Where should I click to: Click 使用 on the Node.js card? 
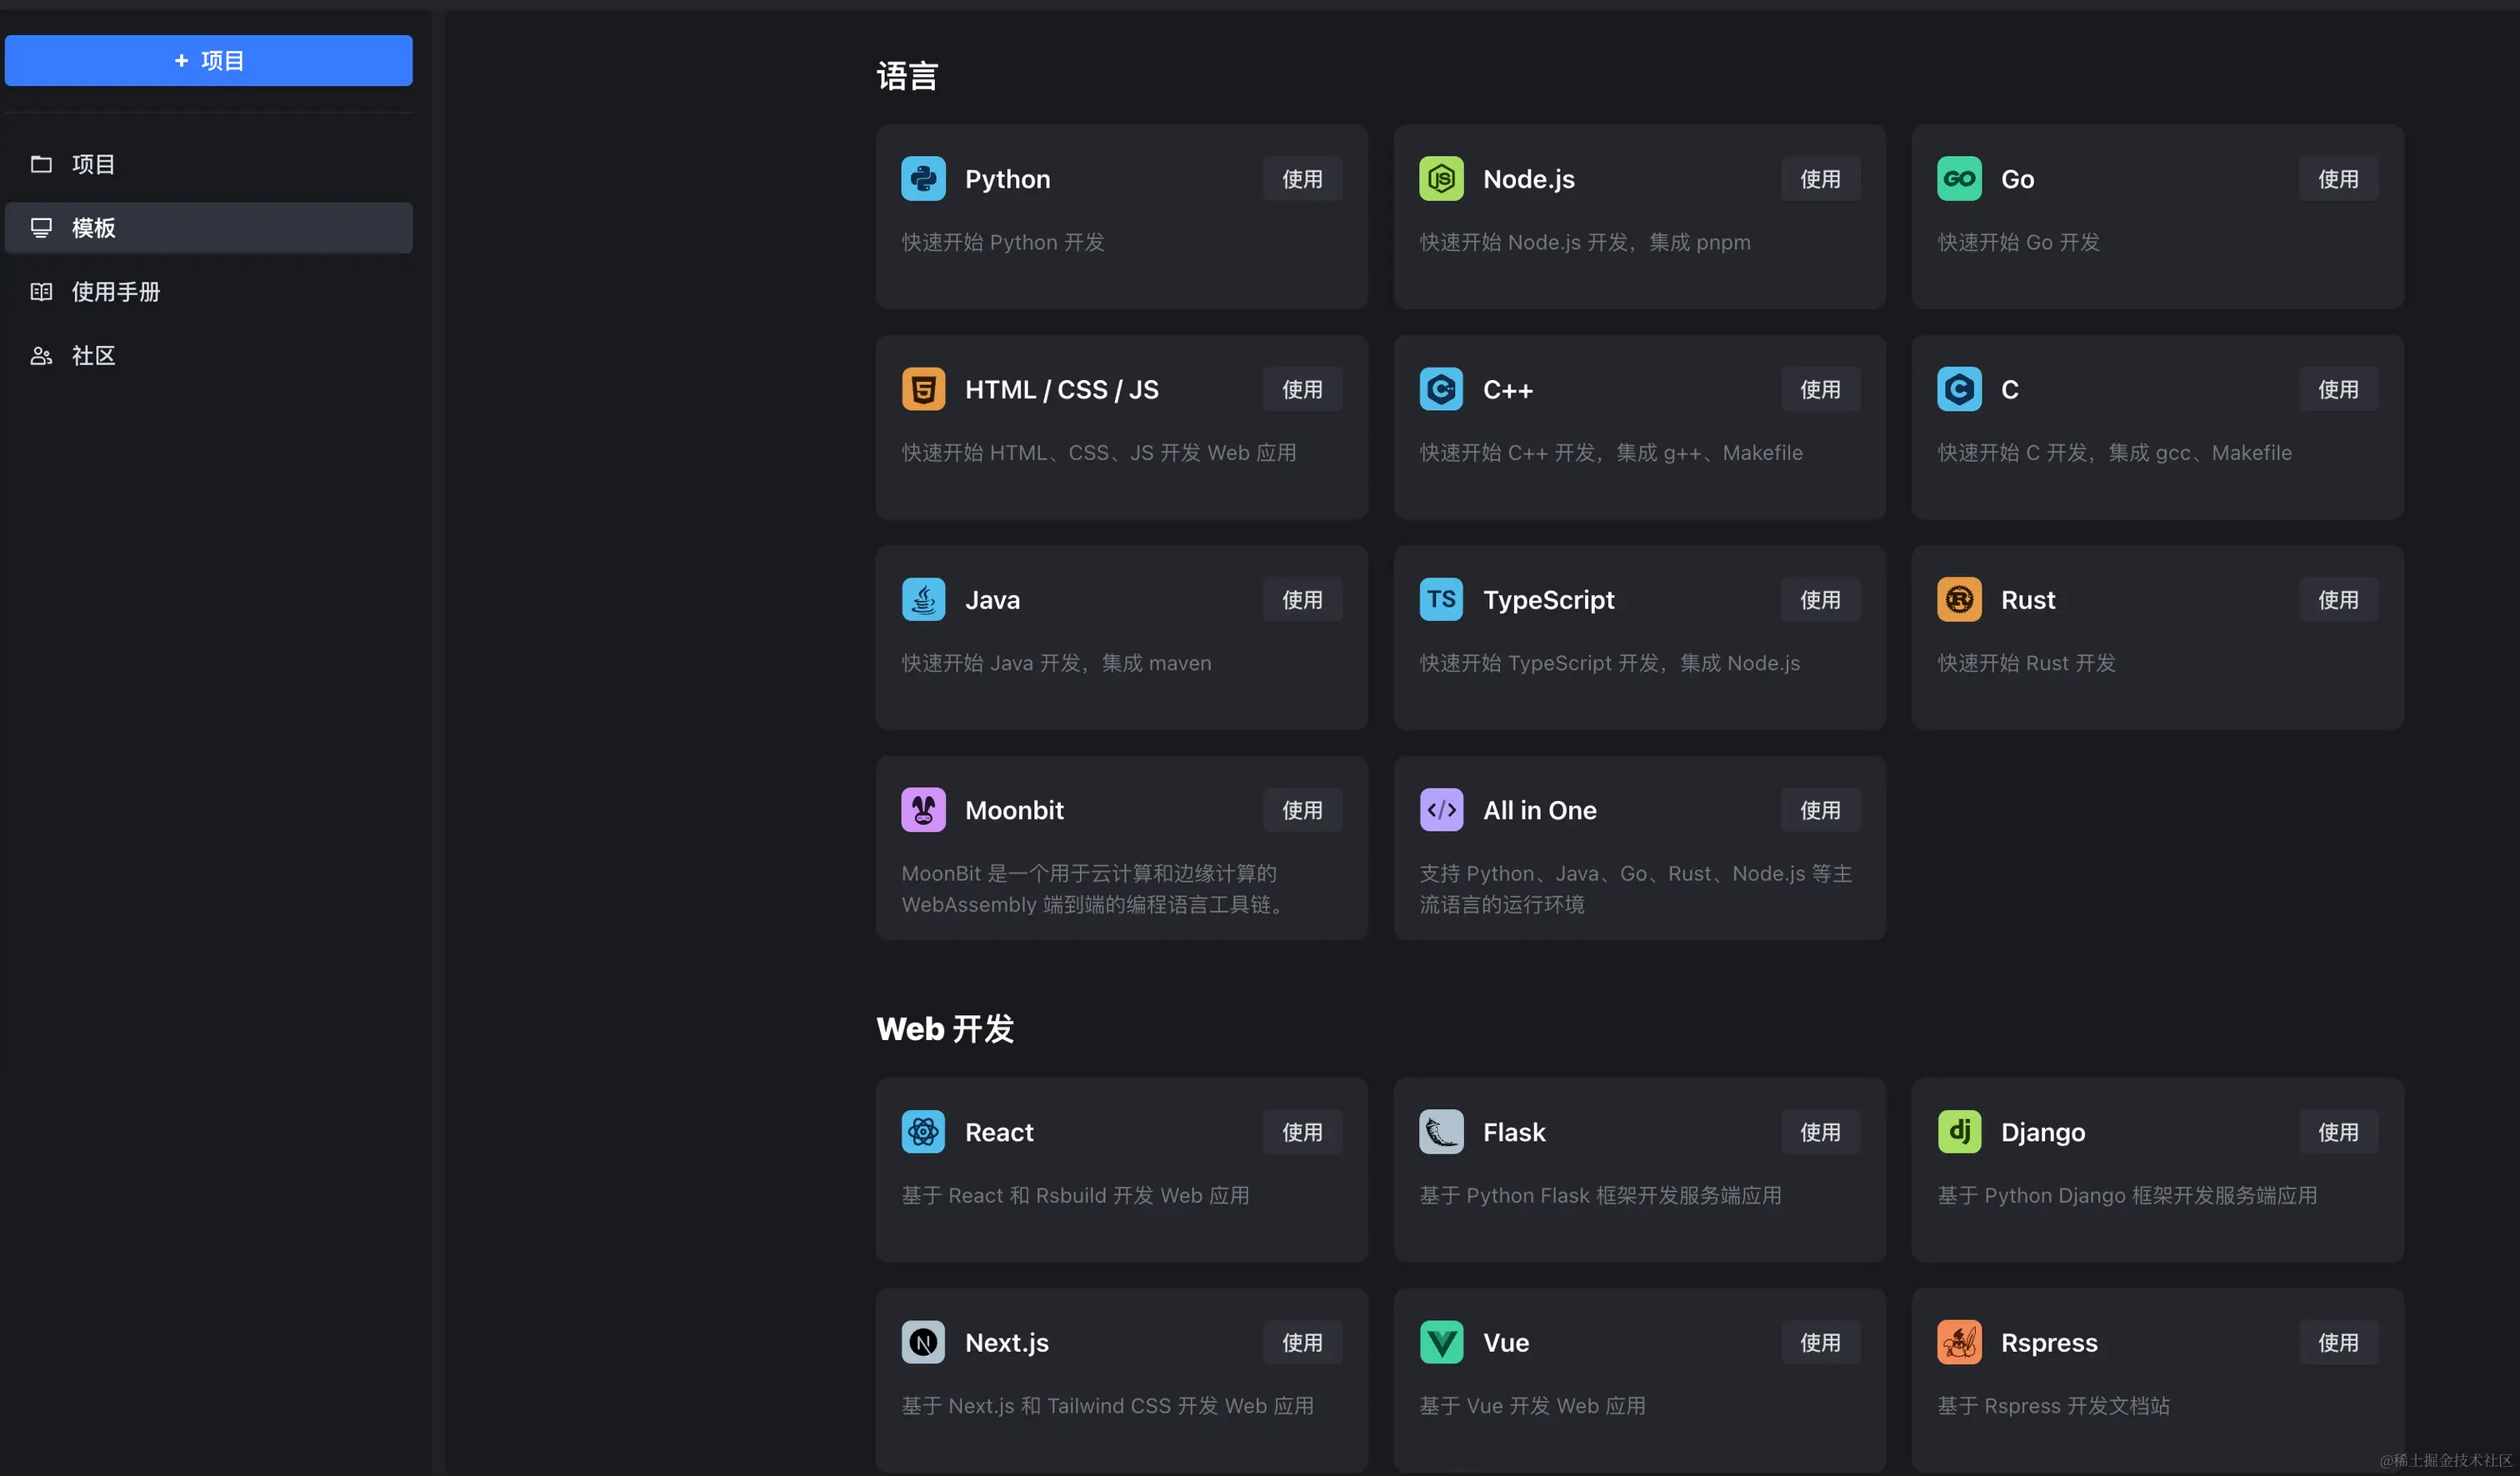tap(1820, 179)
